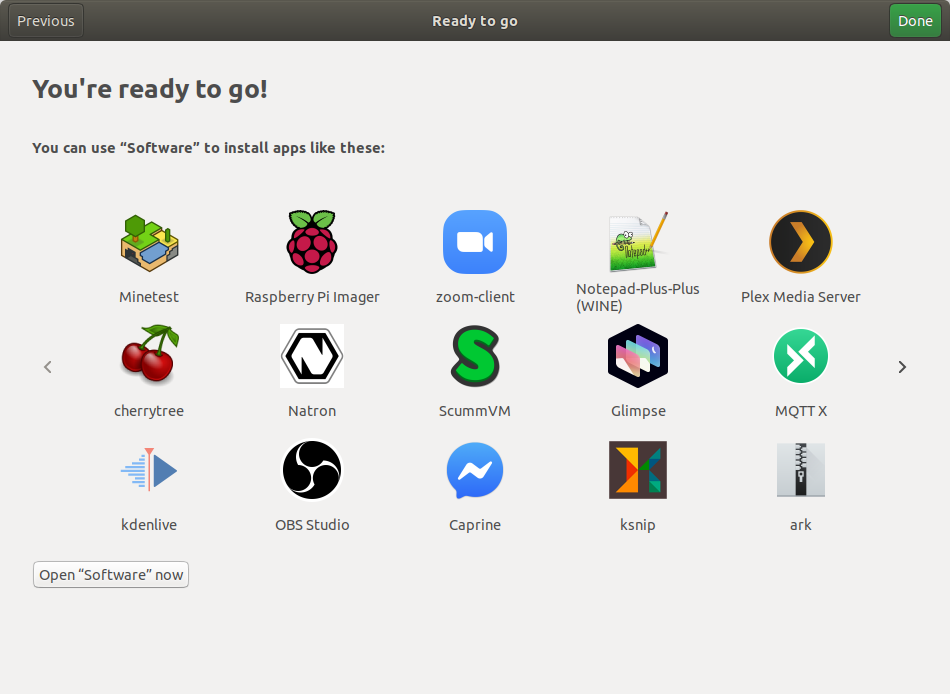The width and height of the screenshot is (950, 694).
Task: Click the Caprine label
Action: pyautogui.click(x=475, y=525)
